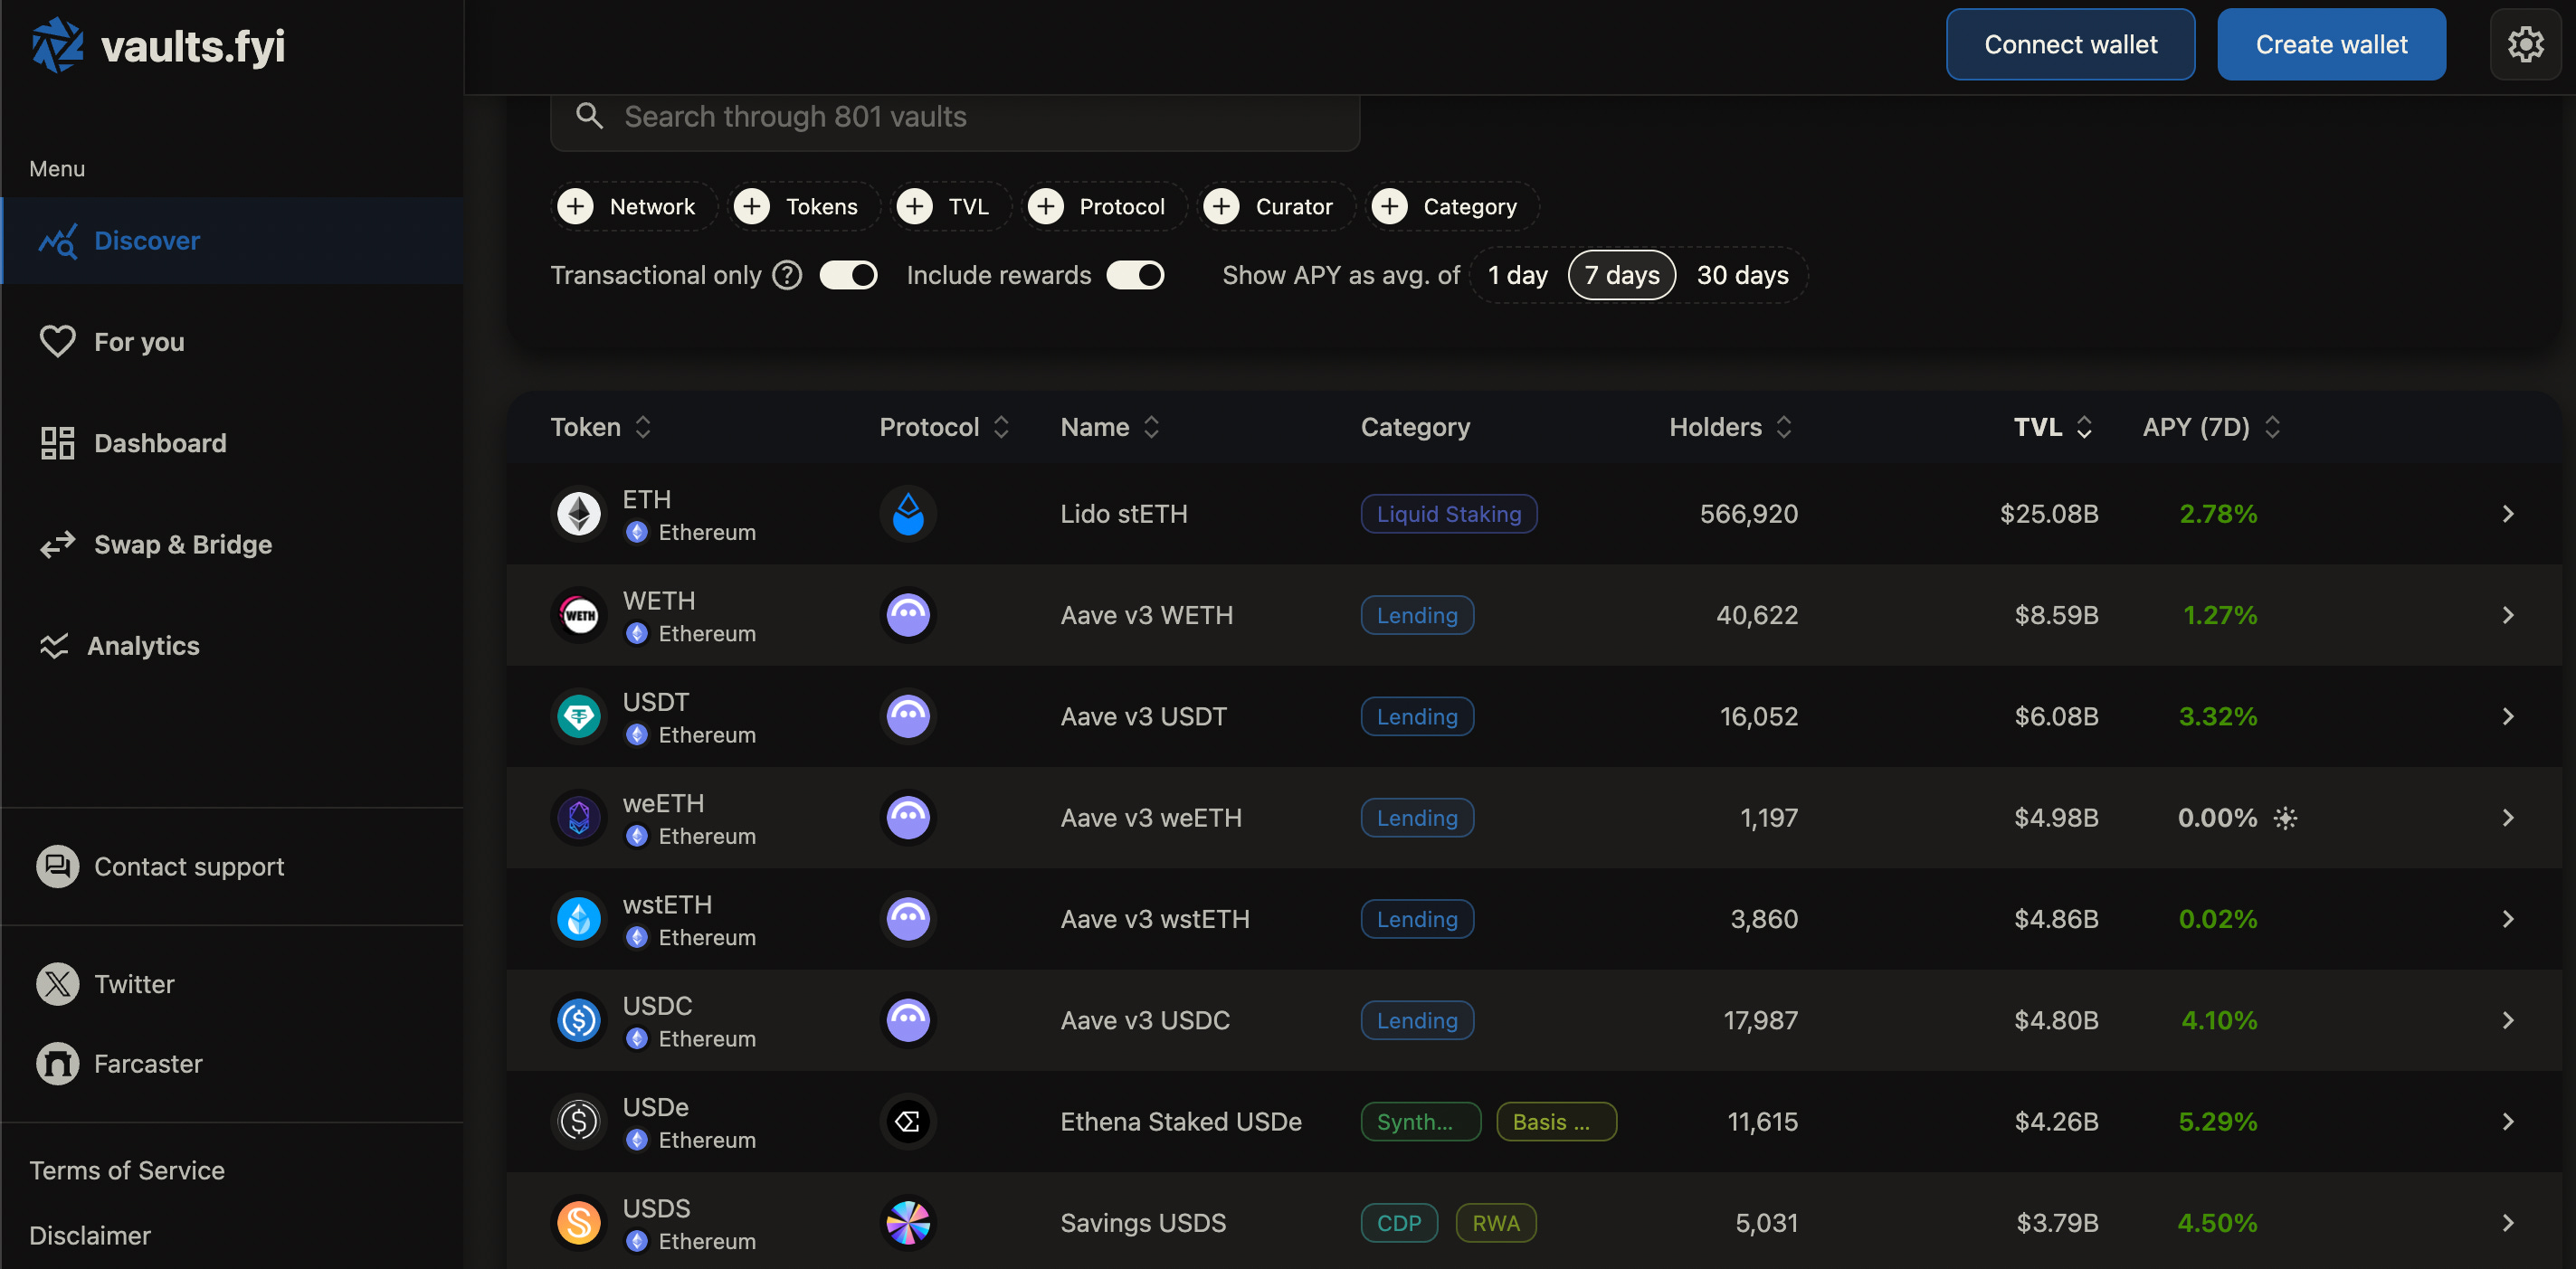Open settings via gear icon
The height and width of the screenshot is (1269, 2576).
pyautogui.click(x=2524, y=45)
